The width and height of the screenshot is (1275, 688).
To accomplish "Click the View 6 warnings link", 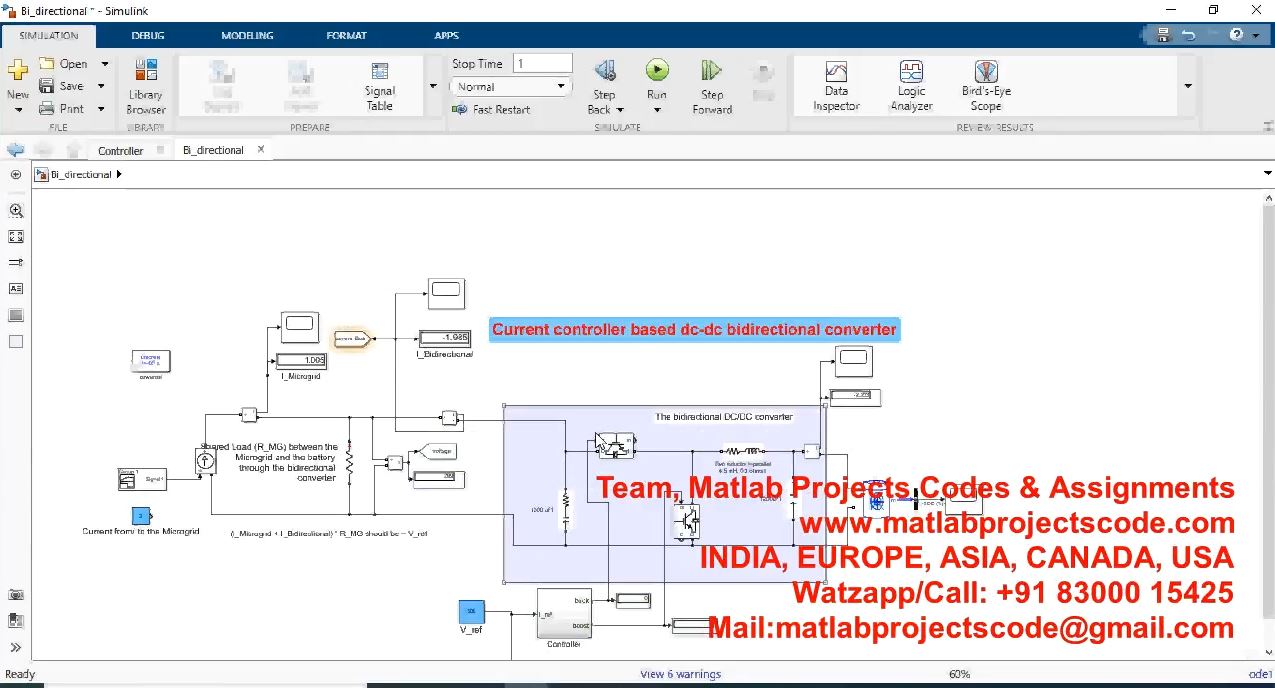I will [680, 674].
